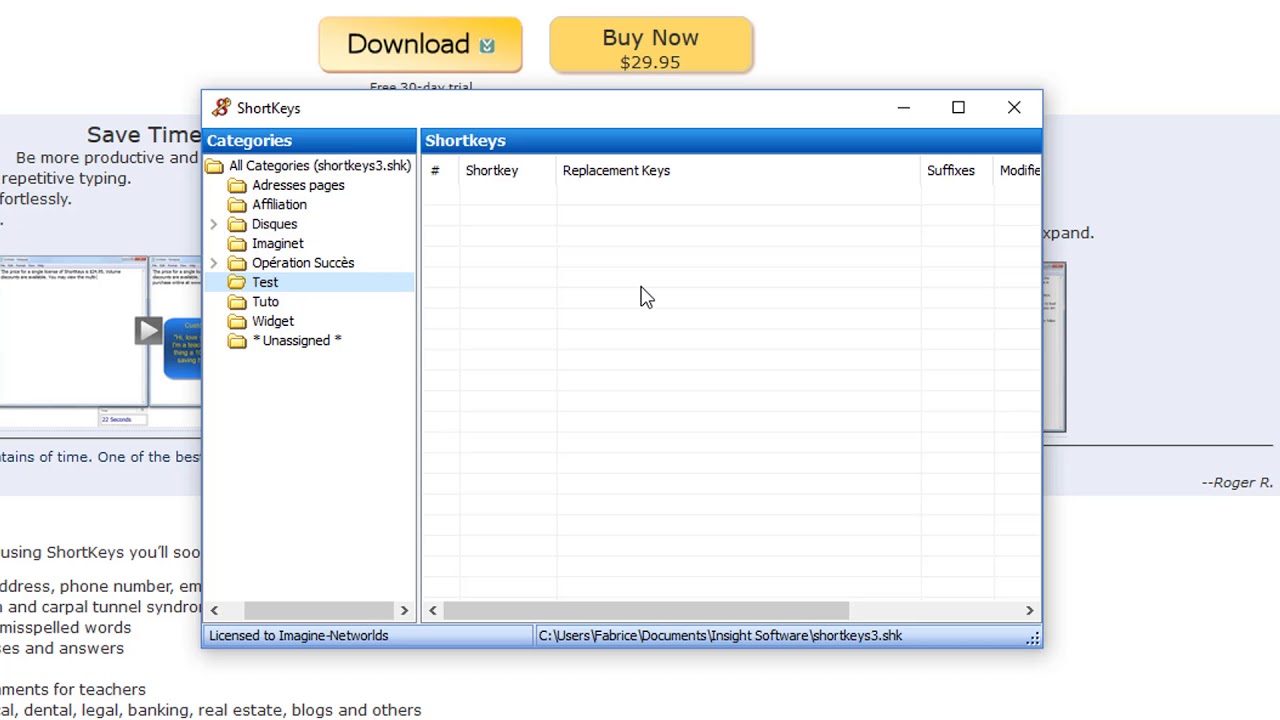Image resolution: width=1280 pixels, height=720 pixels.
Task: Click the '--Roger R.' testimonial signature
Action: click(x=1237, y=482)
